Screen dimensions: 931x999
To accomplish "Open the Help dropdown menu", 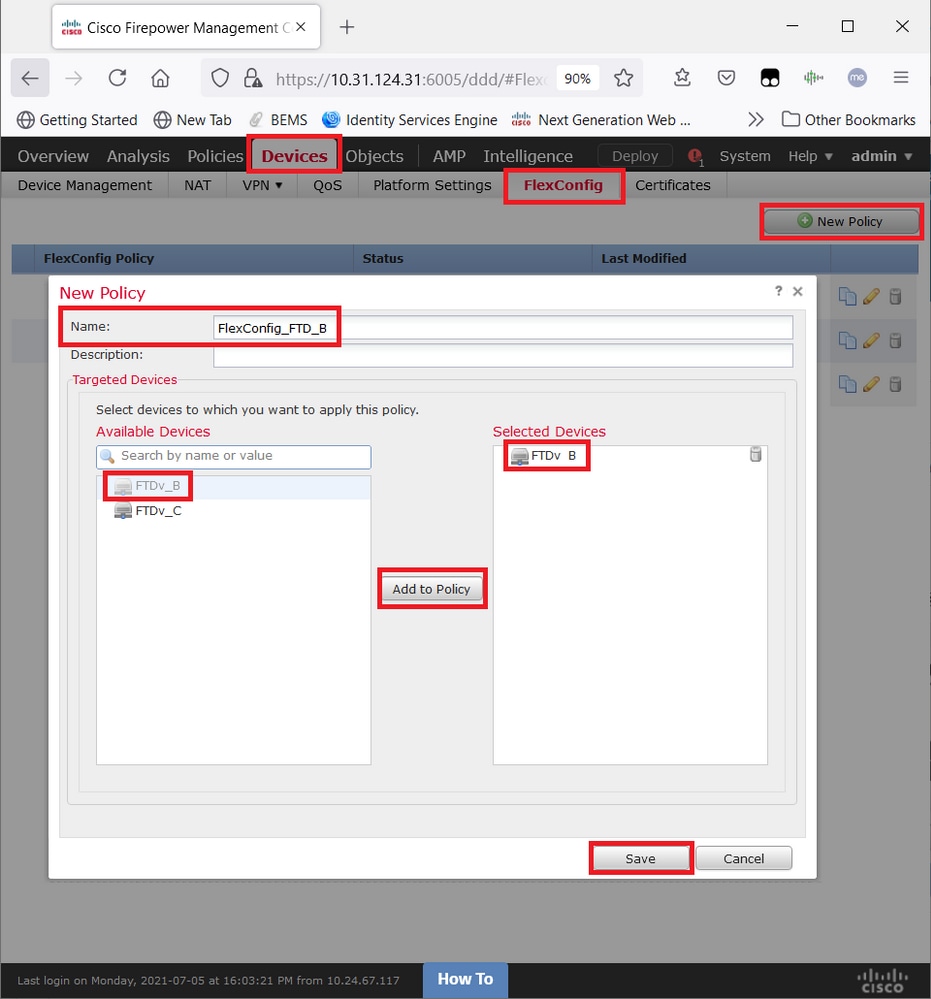I will 810,156.
